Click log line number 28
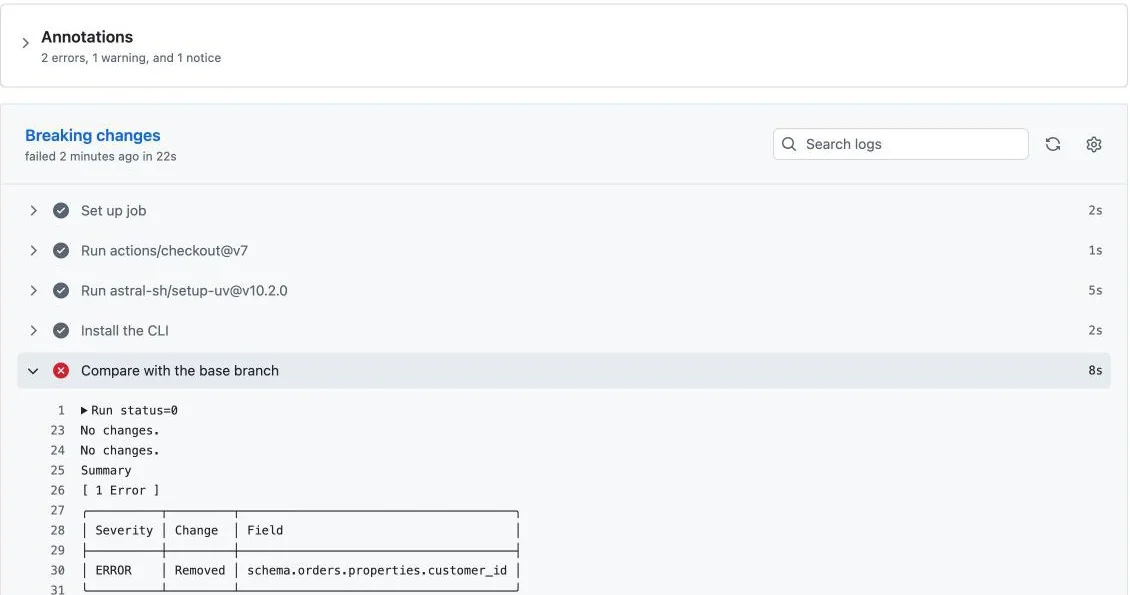 pos(58,530)
